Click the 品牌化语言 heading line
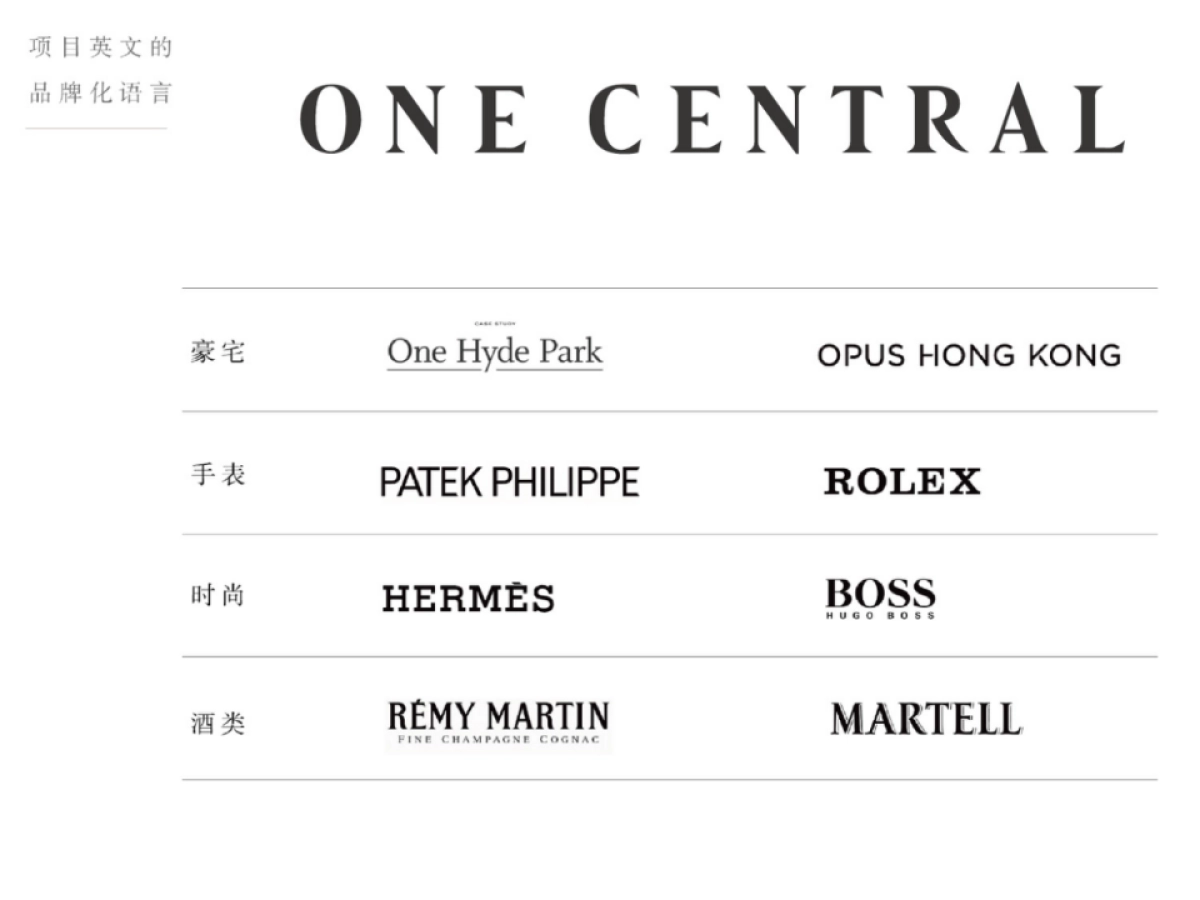Image resolution: width=1200 pixels, height=900 pixels. 101,94
